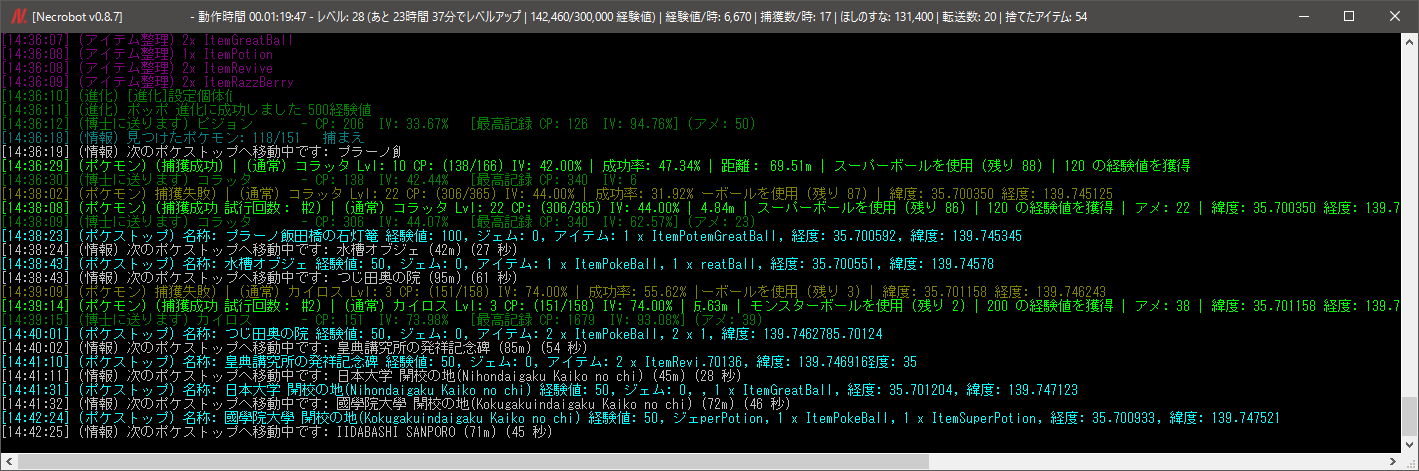
Task: Minimize the Necrobot console window
Action: point(1303,17)
